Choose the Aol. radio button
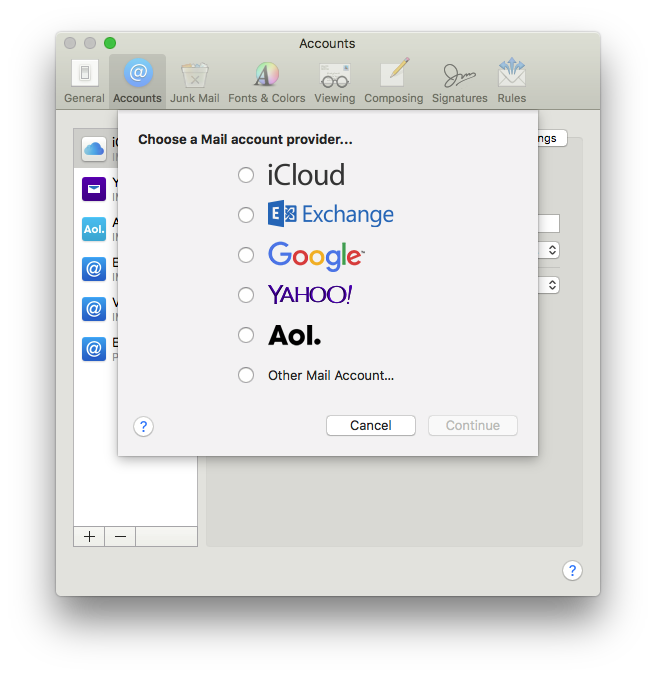Viewport: 656px width, 676px height. (246, 335)
